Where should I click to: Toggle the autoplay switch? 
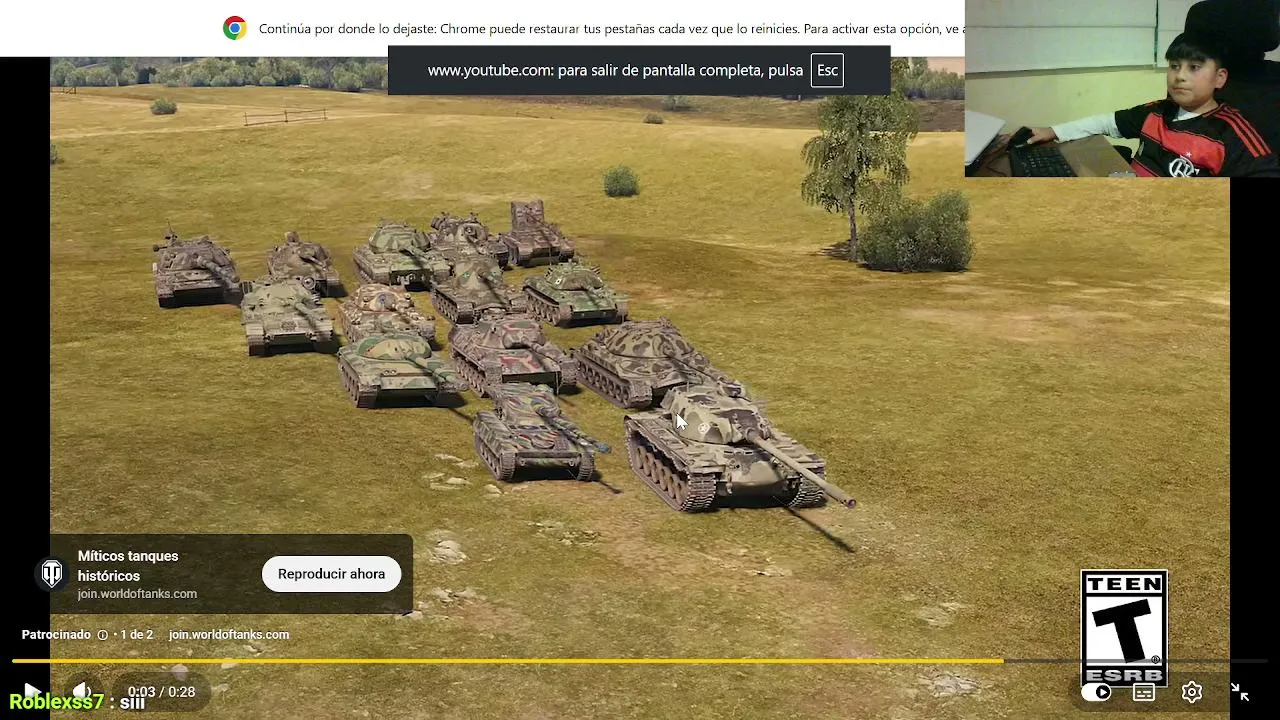[x=1097, y=692]
